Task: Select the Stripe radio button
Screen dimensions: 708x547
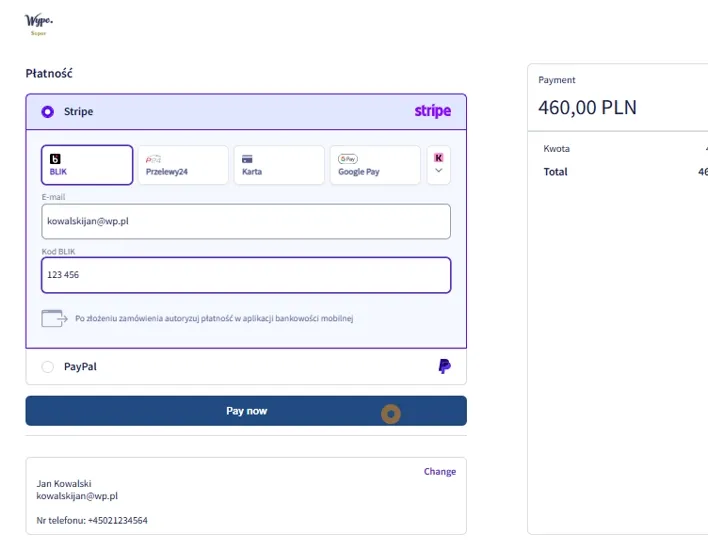Action: (47, 112)
